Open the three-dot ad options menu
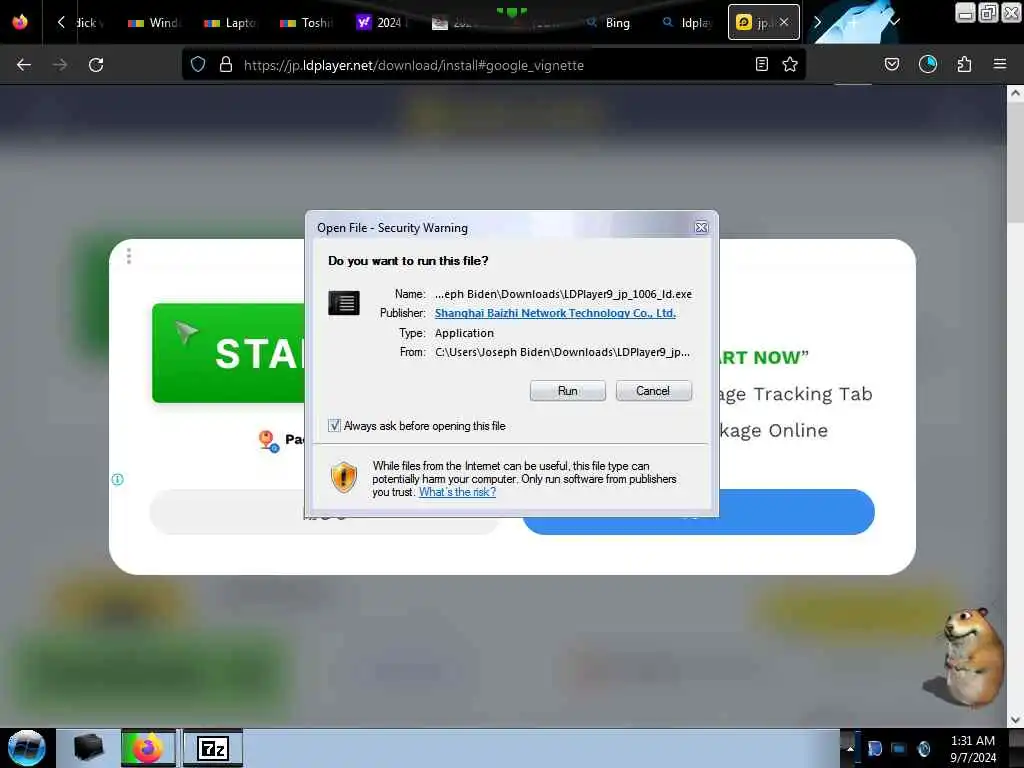Viewport: 1024px width, 768px height. coord(129,256)
